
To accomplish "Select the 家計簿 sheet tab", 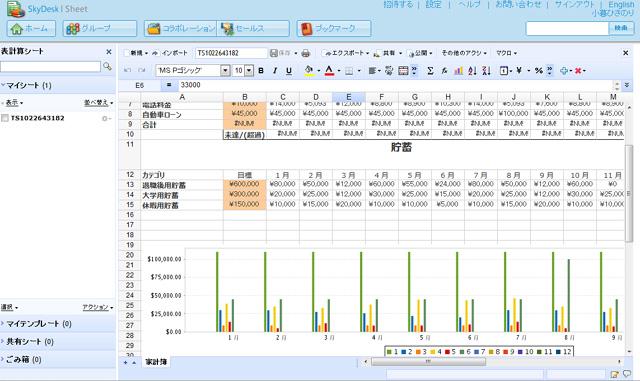I will pos(156,362).
